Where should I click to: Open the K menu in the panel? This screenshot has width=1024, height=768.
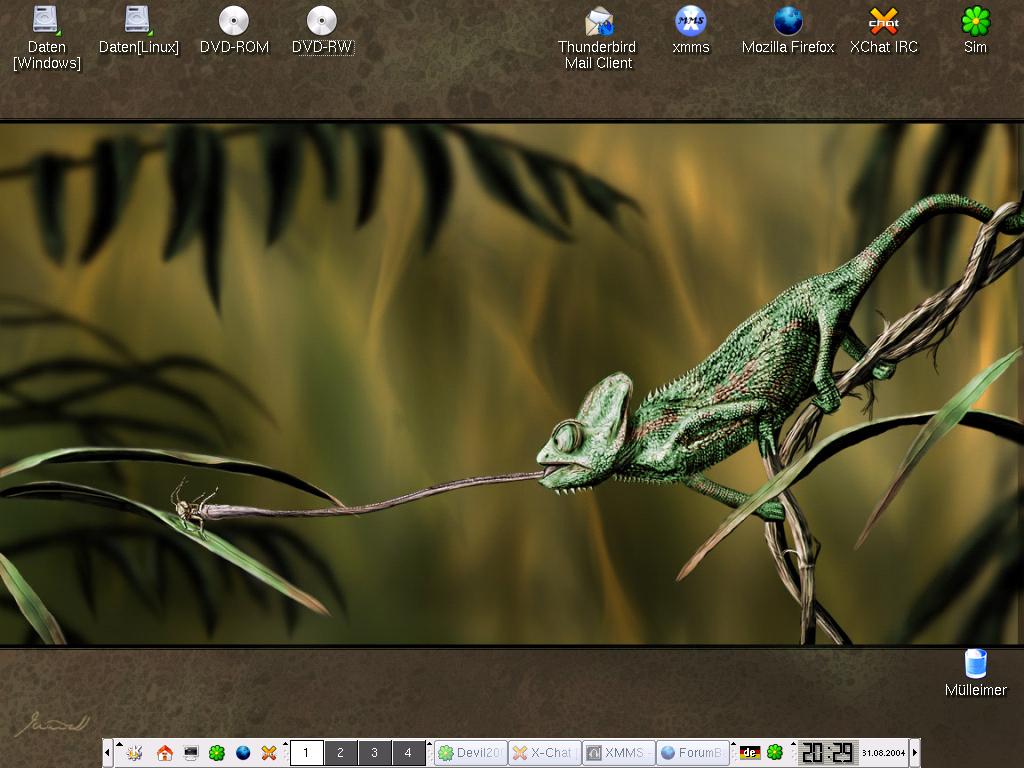pos(136,753)
